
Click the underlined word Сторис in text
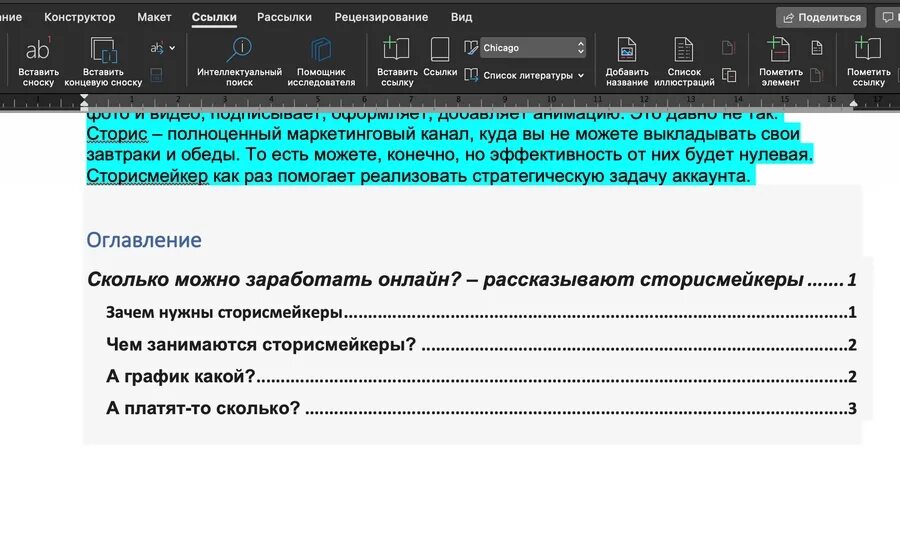[x=117, y=134]
